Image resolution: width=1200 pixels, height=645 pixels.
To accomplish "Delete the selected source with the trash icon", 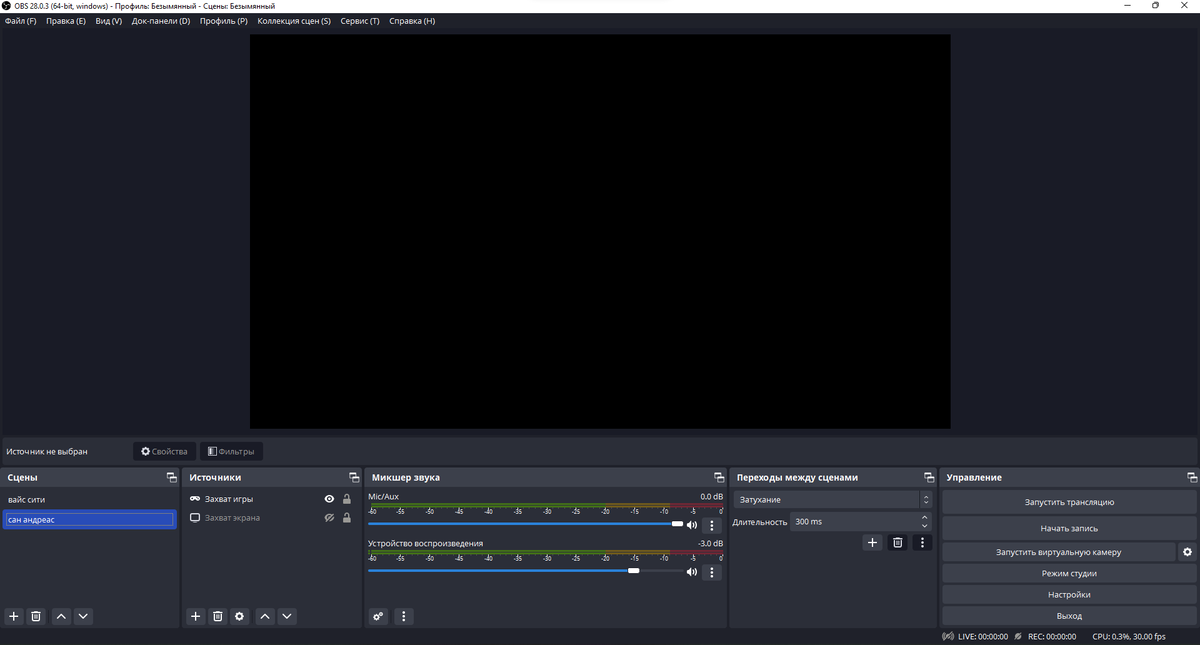I will 218,616.
